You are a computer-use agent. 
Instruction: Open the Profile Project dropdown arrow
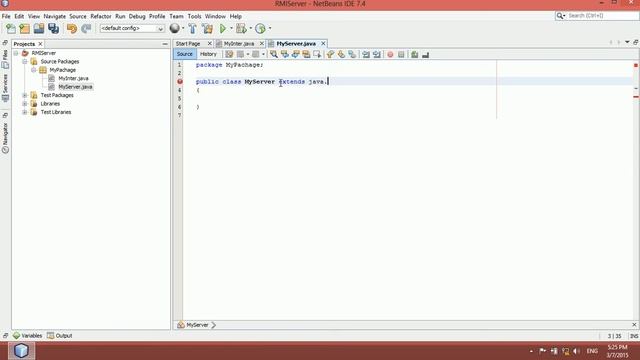pos(270,29)
